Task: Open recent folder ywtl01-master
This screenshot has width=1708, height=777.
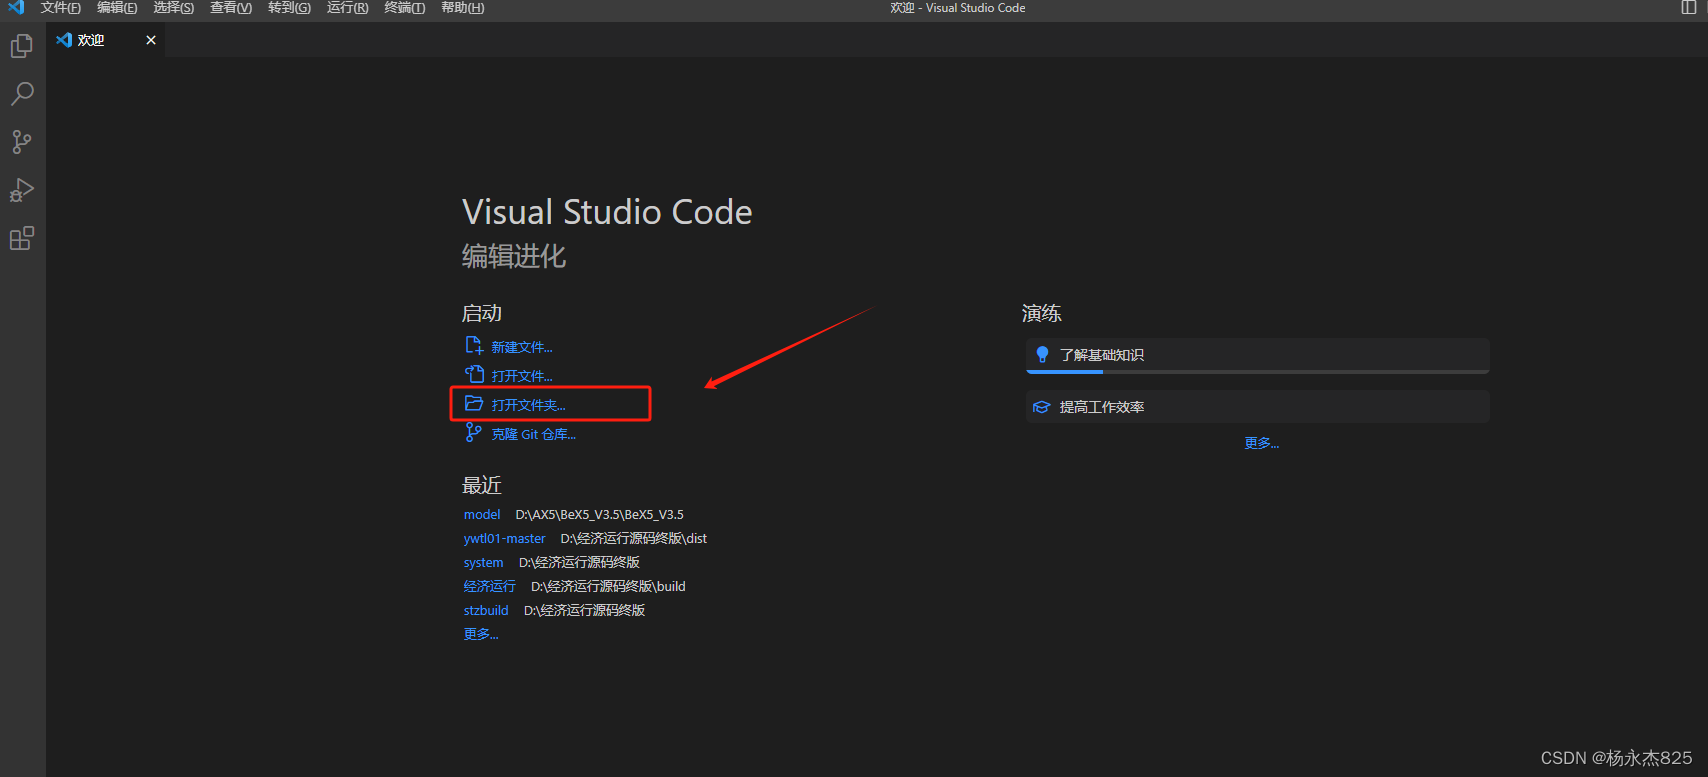Action: [505, 538]
